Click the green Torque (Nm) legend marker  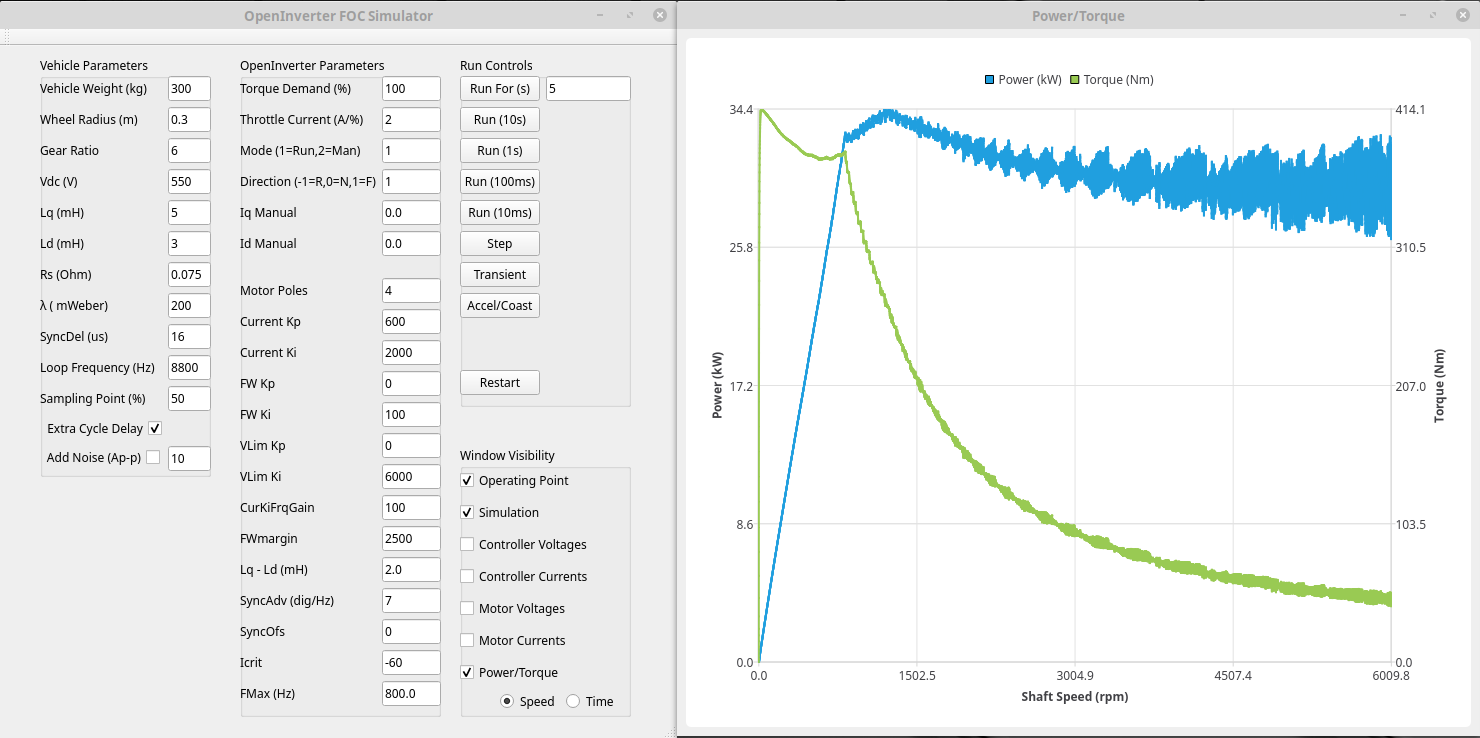[1075, 80]
